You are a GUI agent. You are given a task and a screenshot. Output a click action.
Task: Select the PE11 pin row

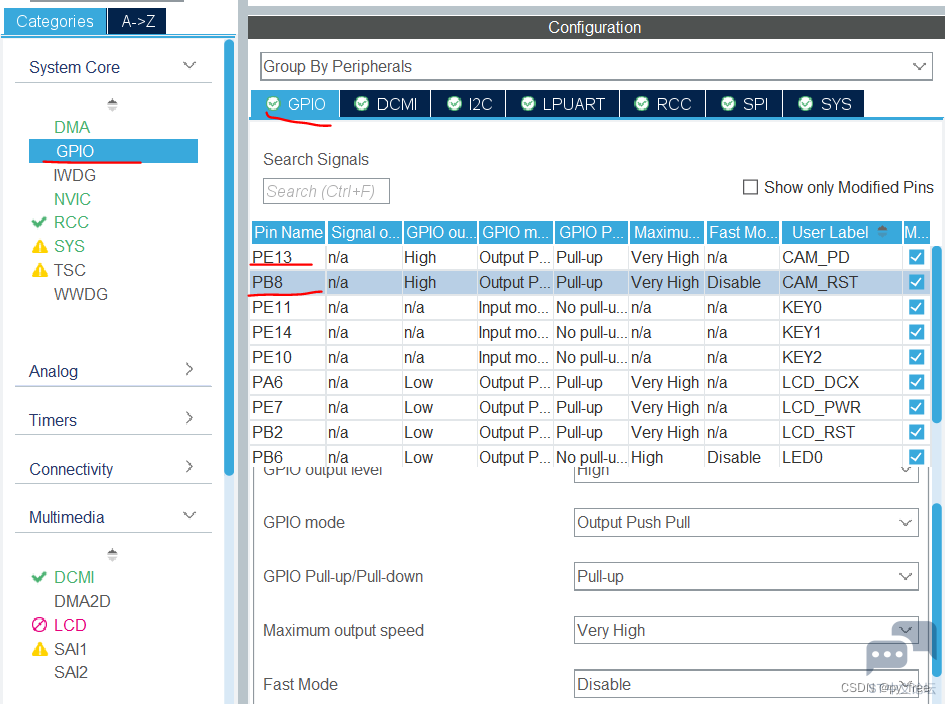tap(591, 307)
